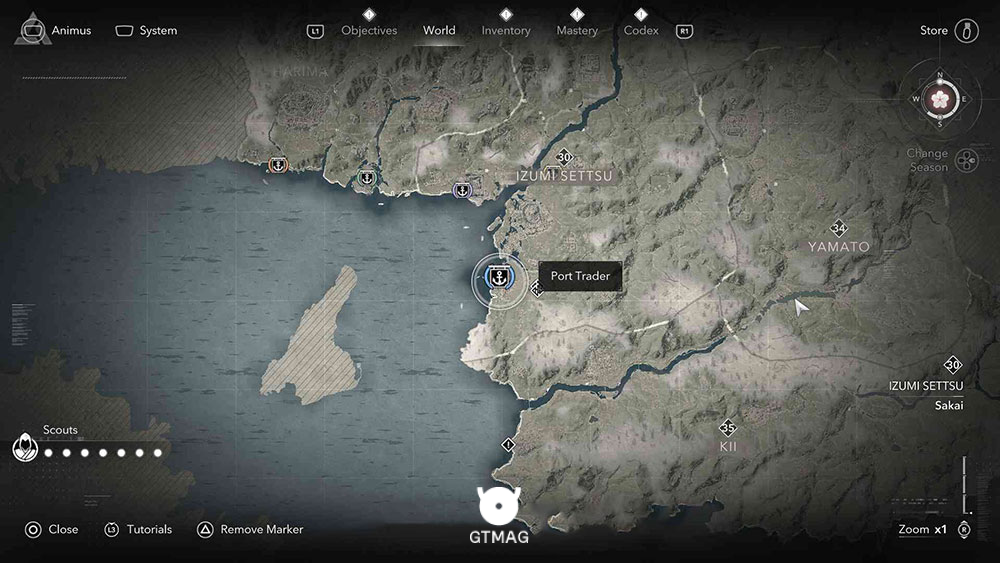Click the exclamation diamond marker on the coast
Screen dimensions: 1000x563
(508, 444)
